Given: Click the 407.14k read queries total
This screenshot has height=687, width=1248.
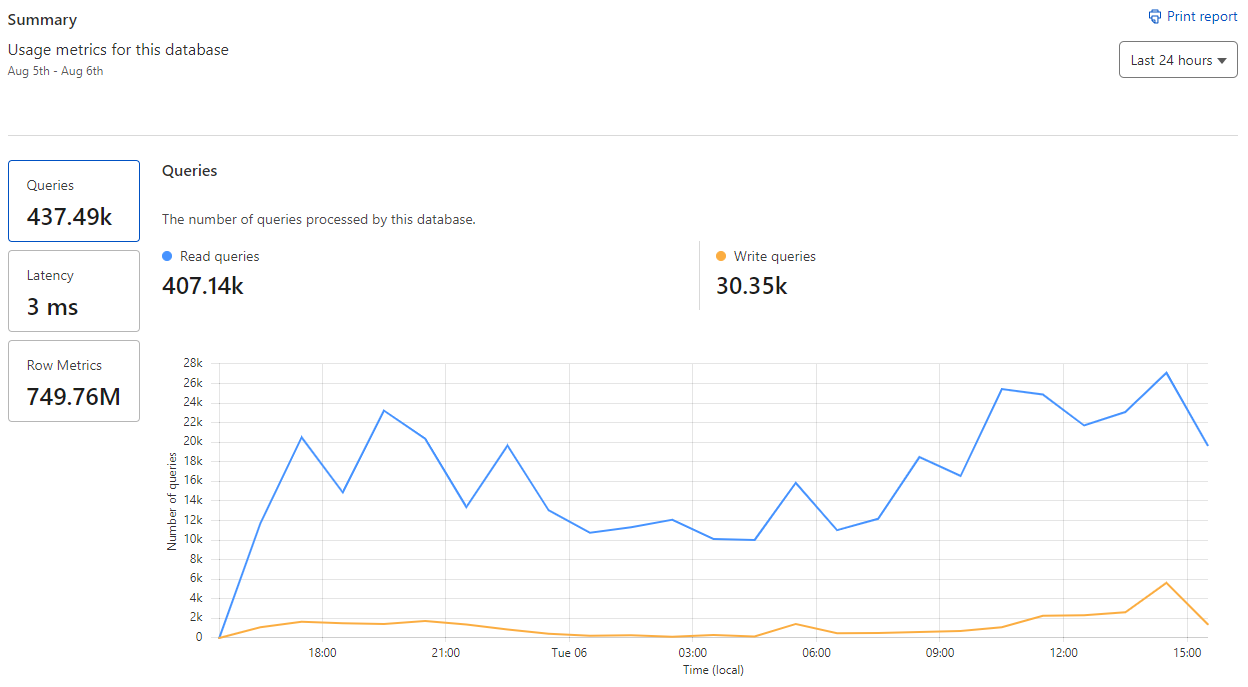Looking at the screenshot, I should click(202, 286).
